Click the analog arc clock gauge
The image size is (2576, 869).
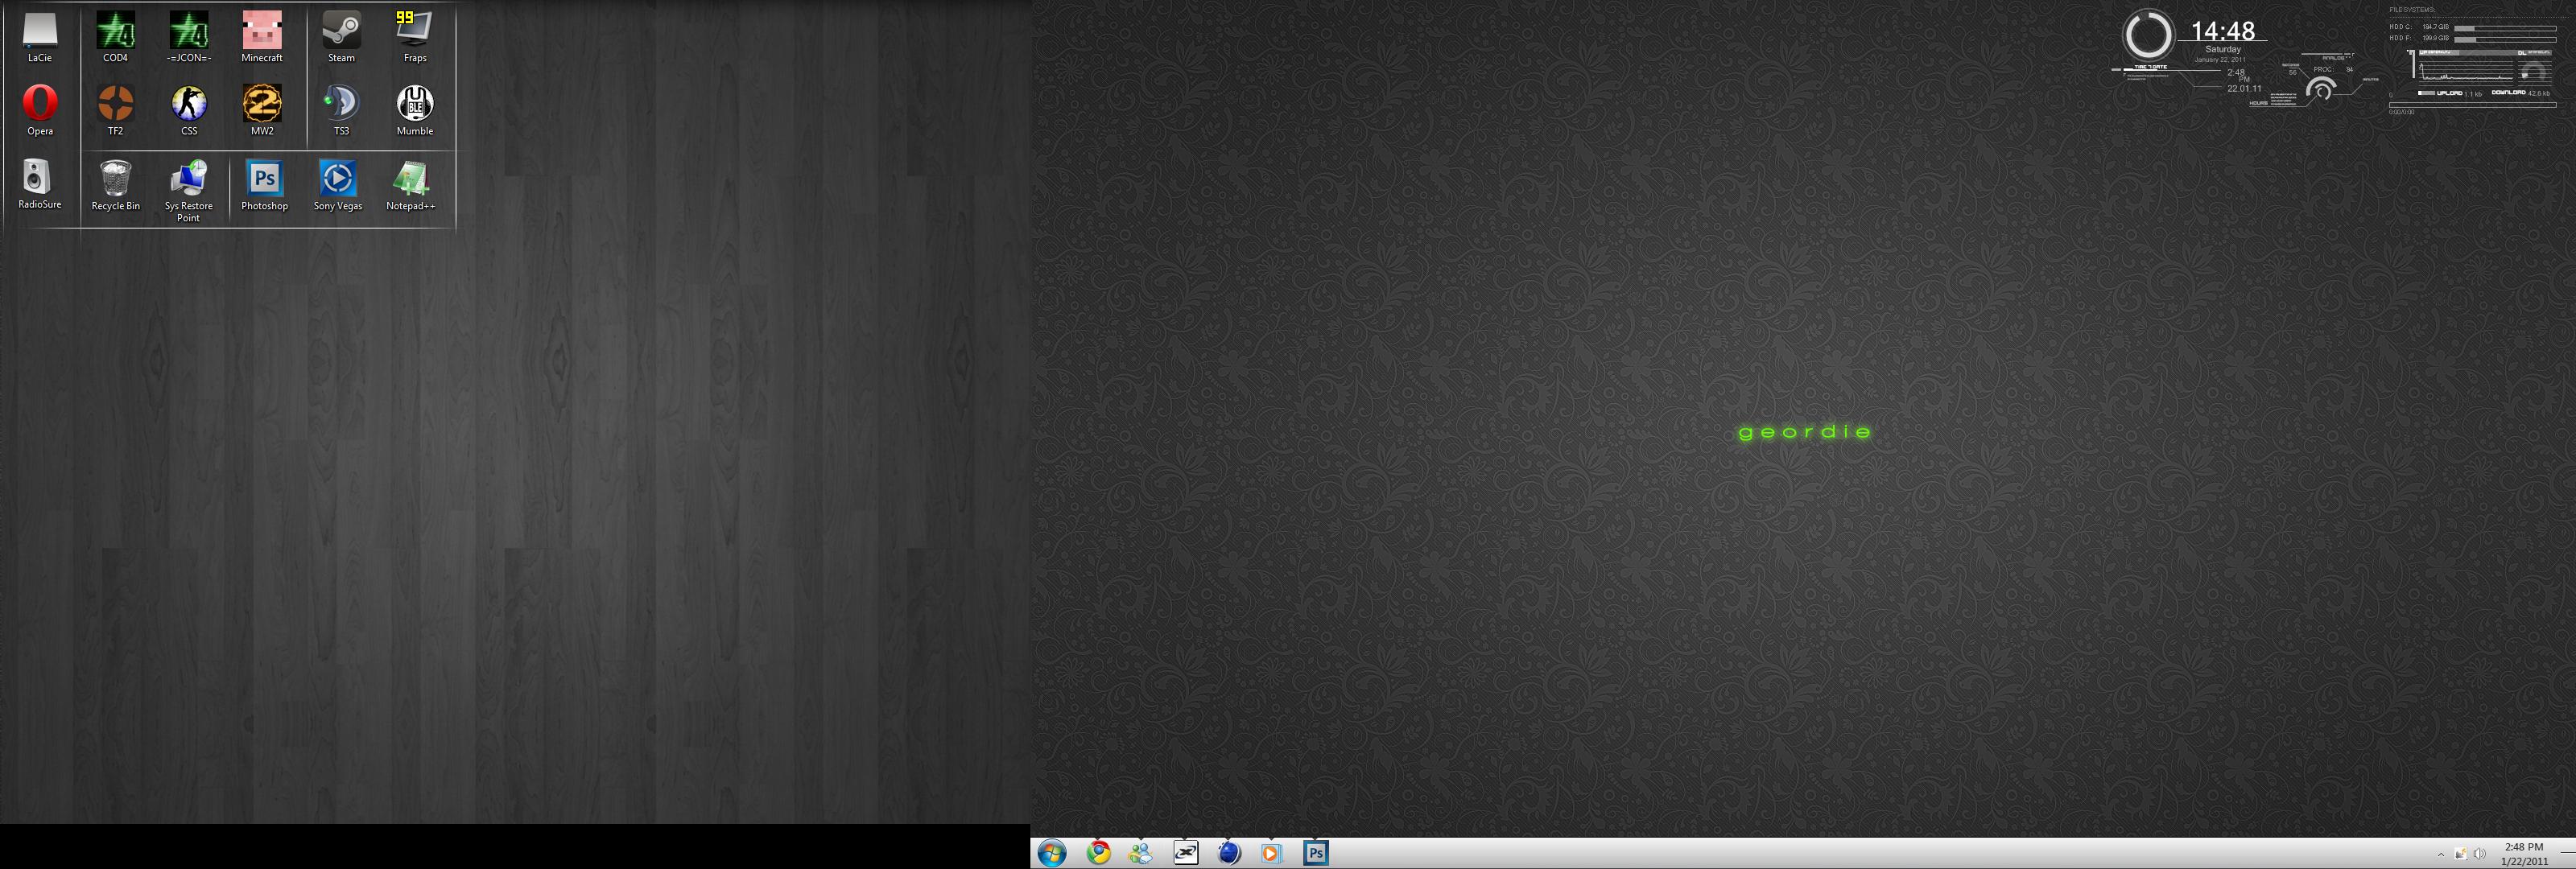pos(2322,89)
